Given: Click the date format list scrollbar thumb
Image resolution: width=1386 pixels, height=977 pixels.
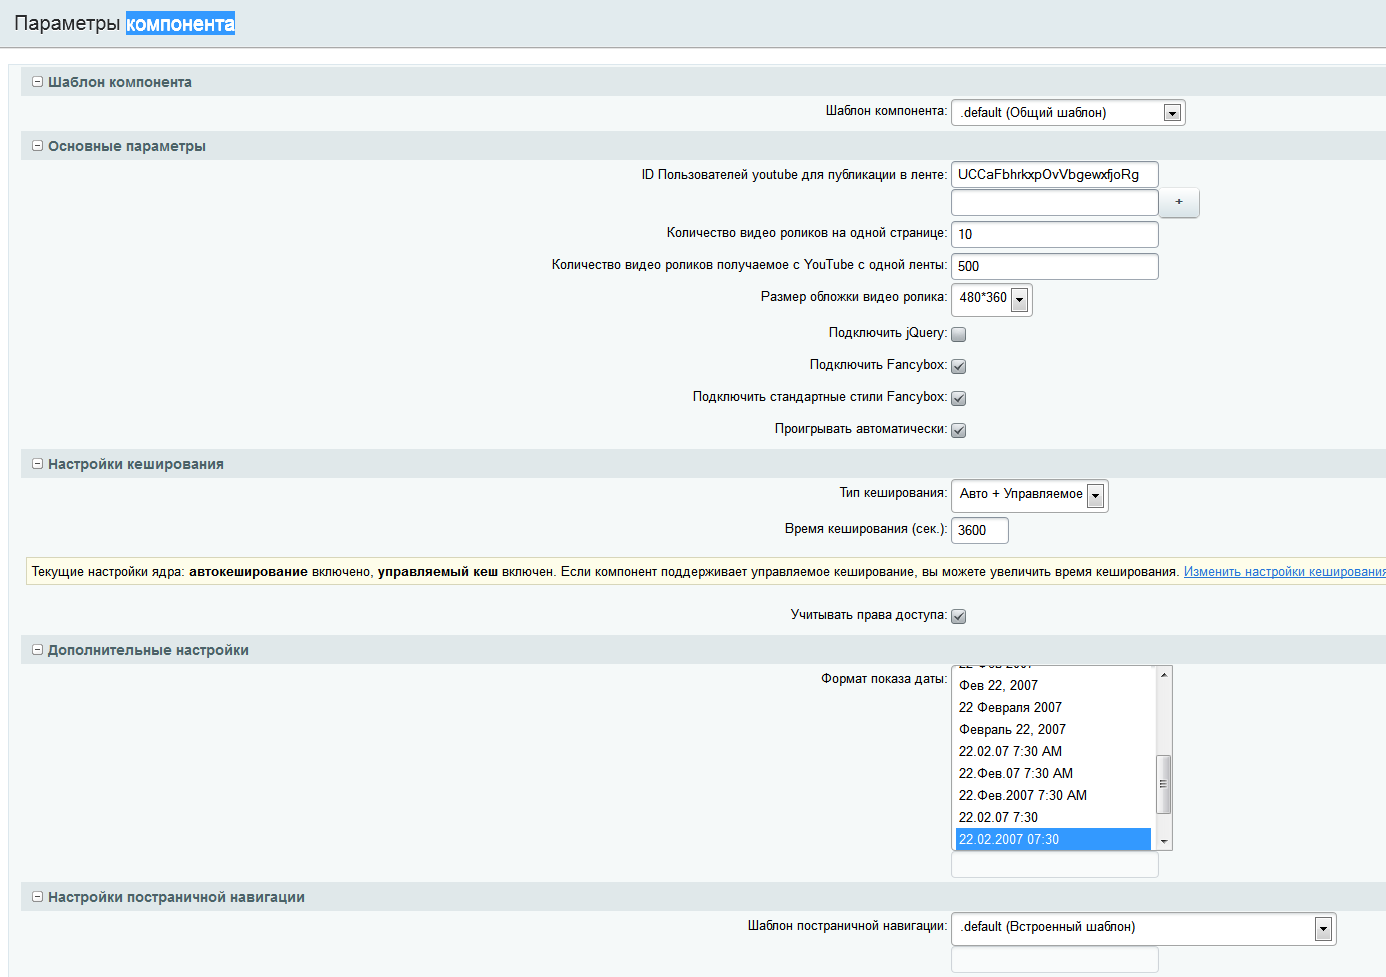Looking at the screenshot, I should (1163, 784).
